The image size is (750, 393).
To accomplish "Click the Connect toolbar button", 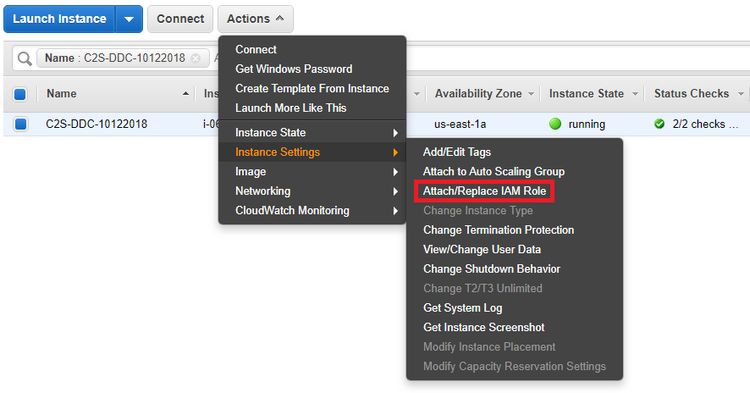I will (x=180, y=19).
